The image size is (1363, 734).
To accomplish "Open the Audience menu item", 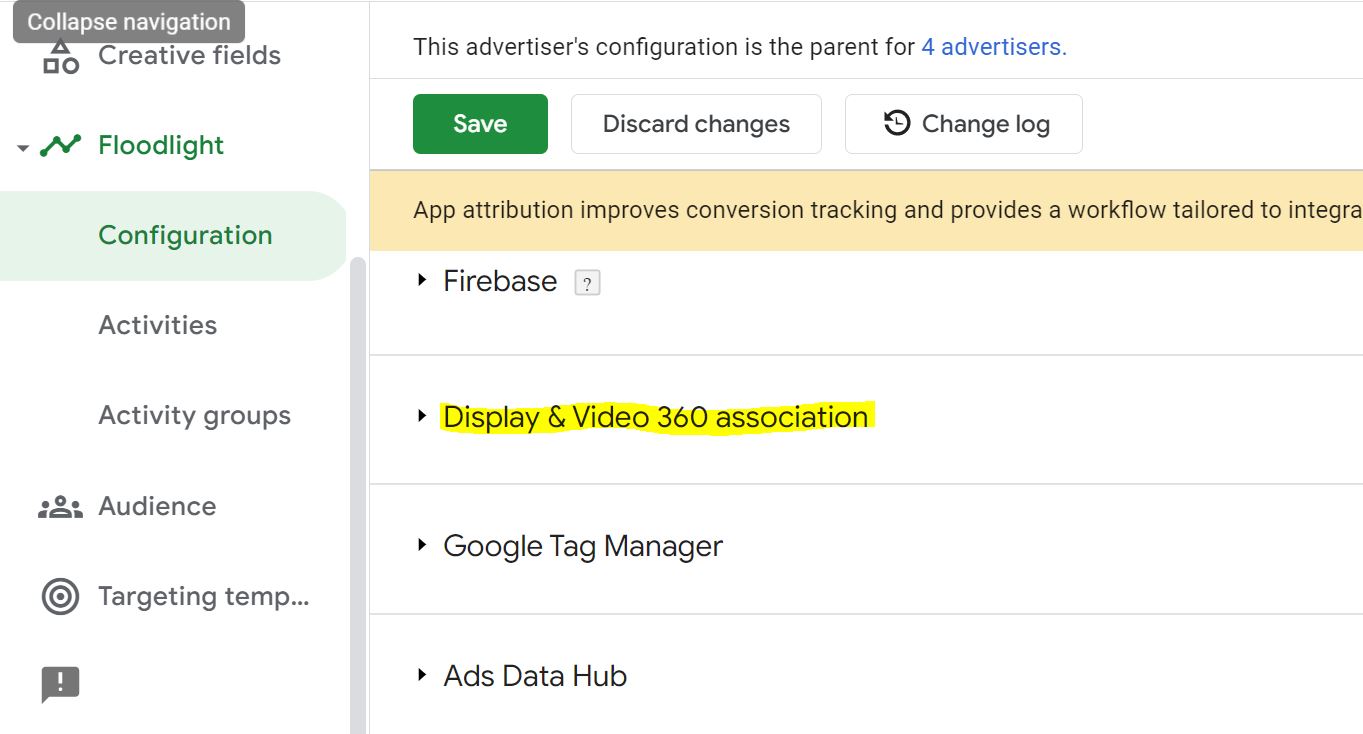I will coord(157,506).
